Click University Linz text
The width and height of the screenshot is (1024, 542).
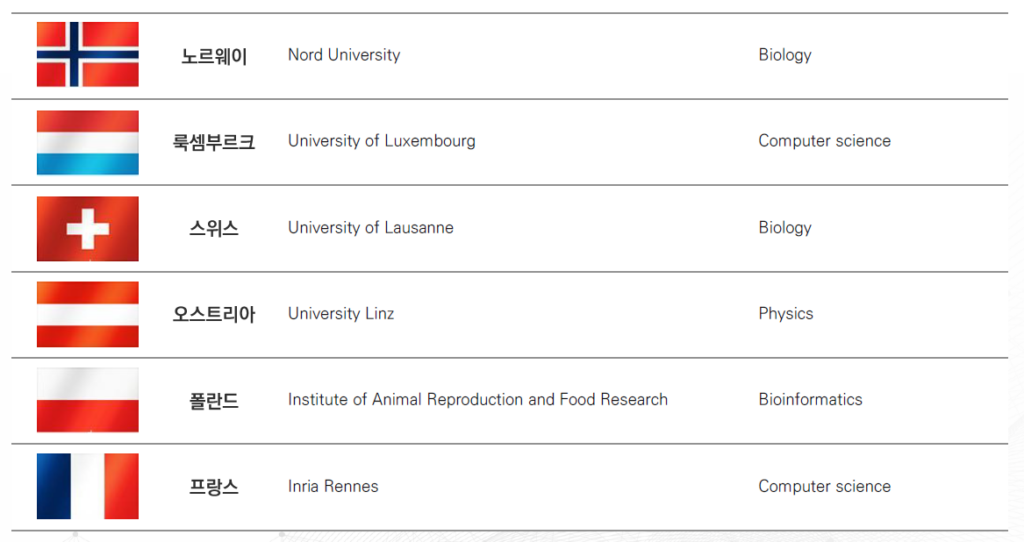click(x=341, y=313)
